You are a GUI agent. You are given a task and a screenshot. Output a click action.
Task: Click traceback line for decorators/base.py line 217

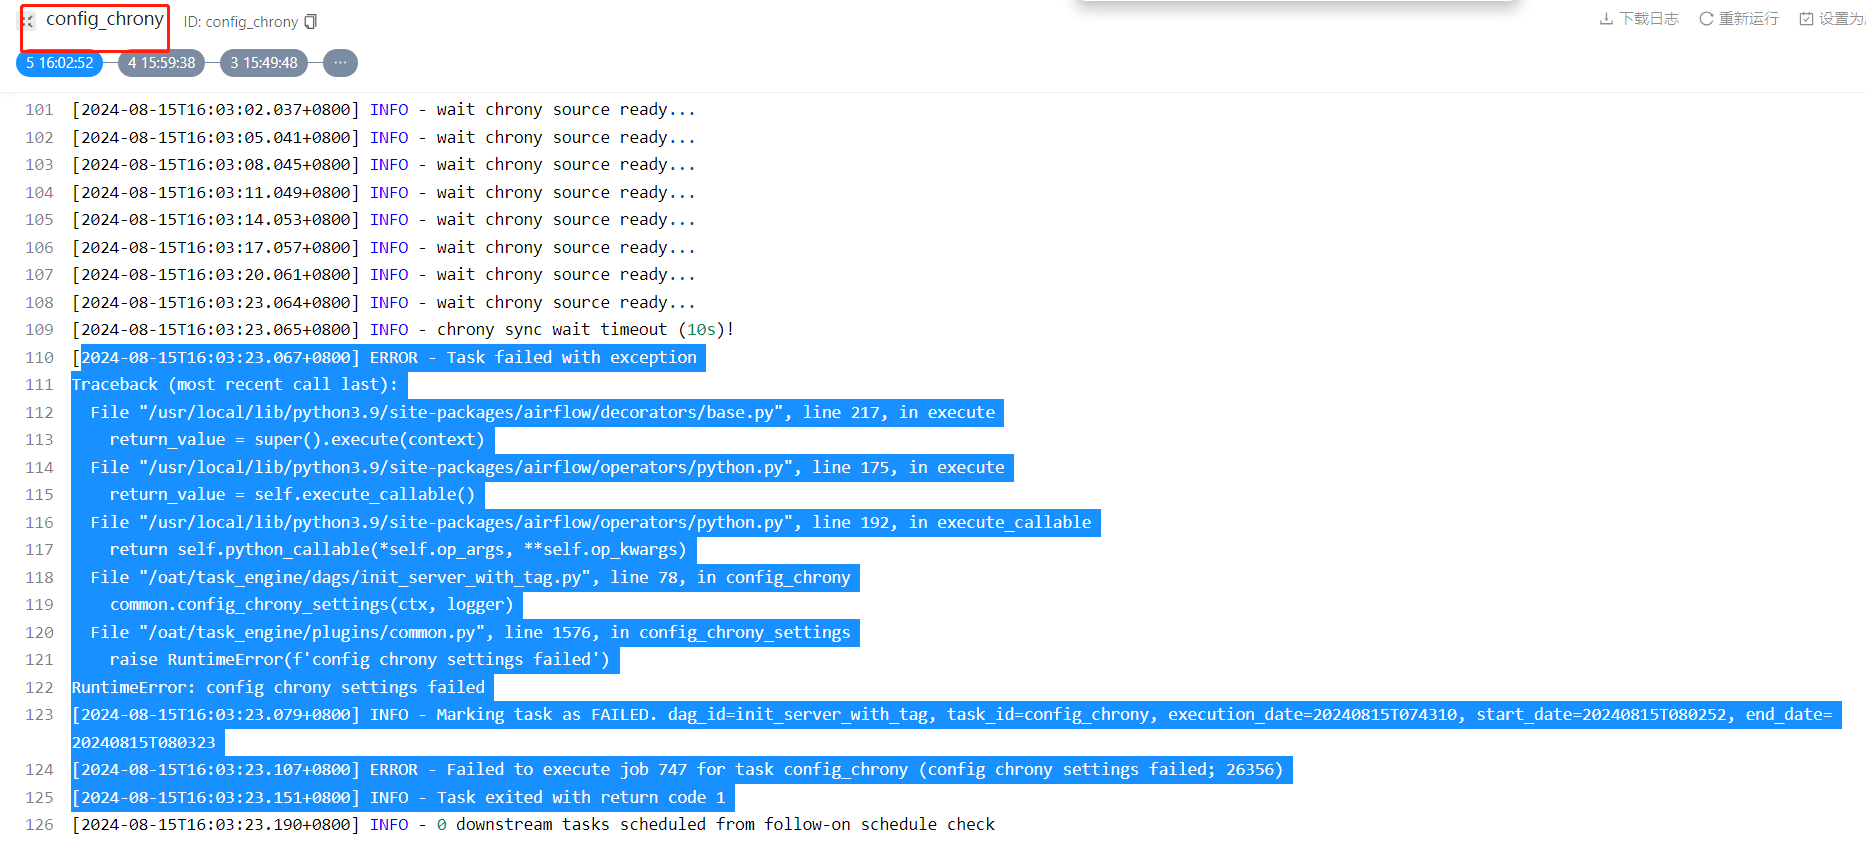click(542, 412)
